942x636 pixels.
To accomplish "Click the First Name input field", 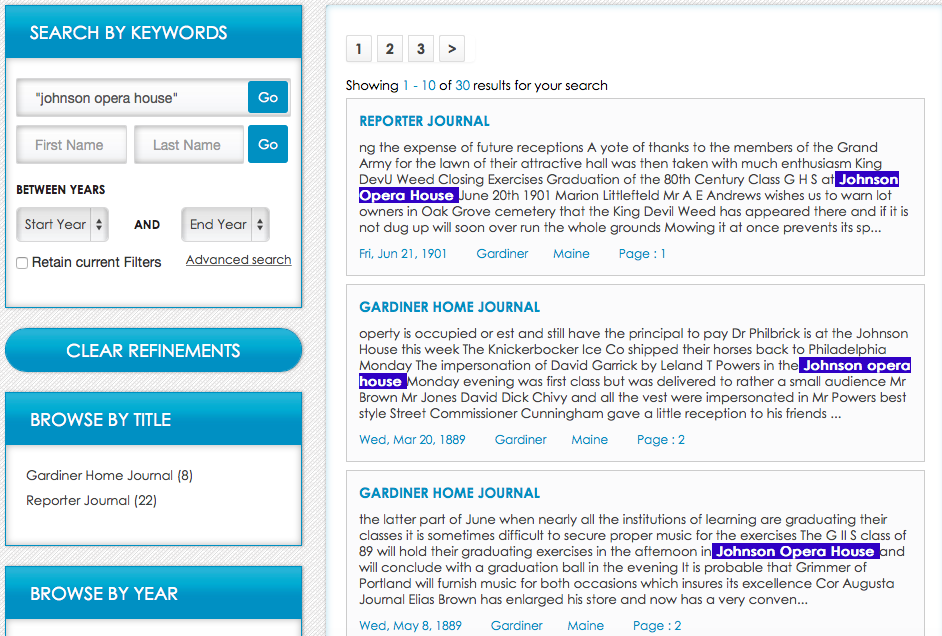I will pyautogui.click(x=71, y=144).
